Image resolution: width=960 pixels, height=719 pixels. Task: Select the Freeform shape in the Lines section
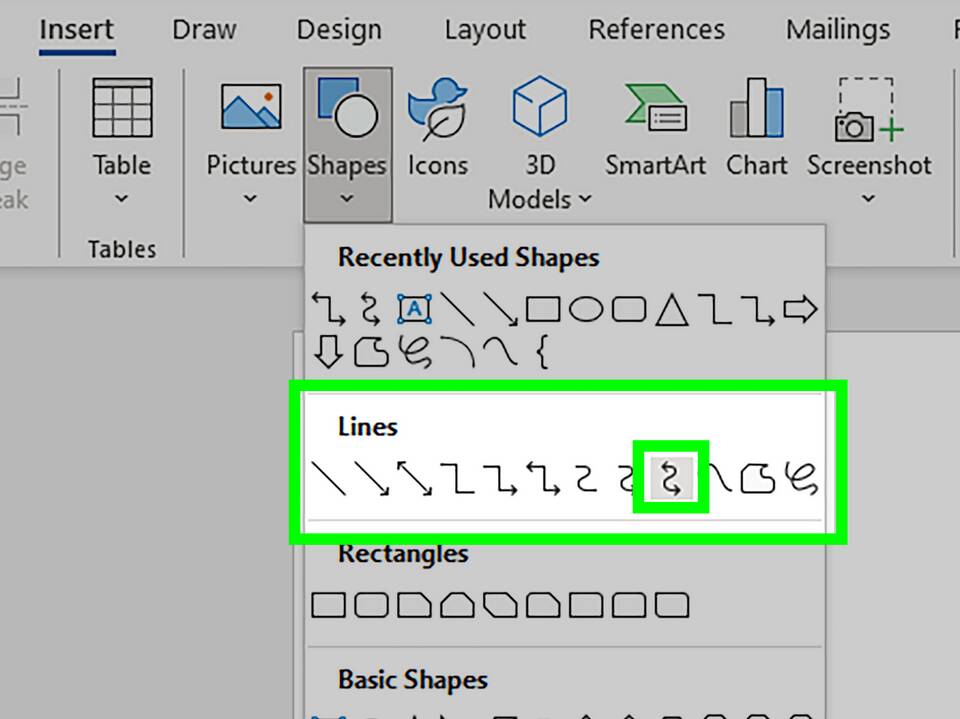759,479
